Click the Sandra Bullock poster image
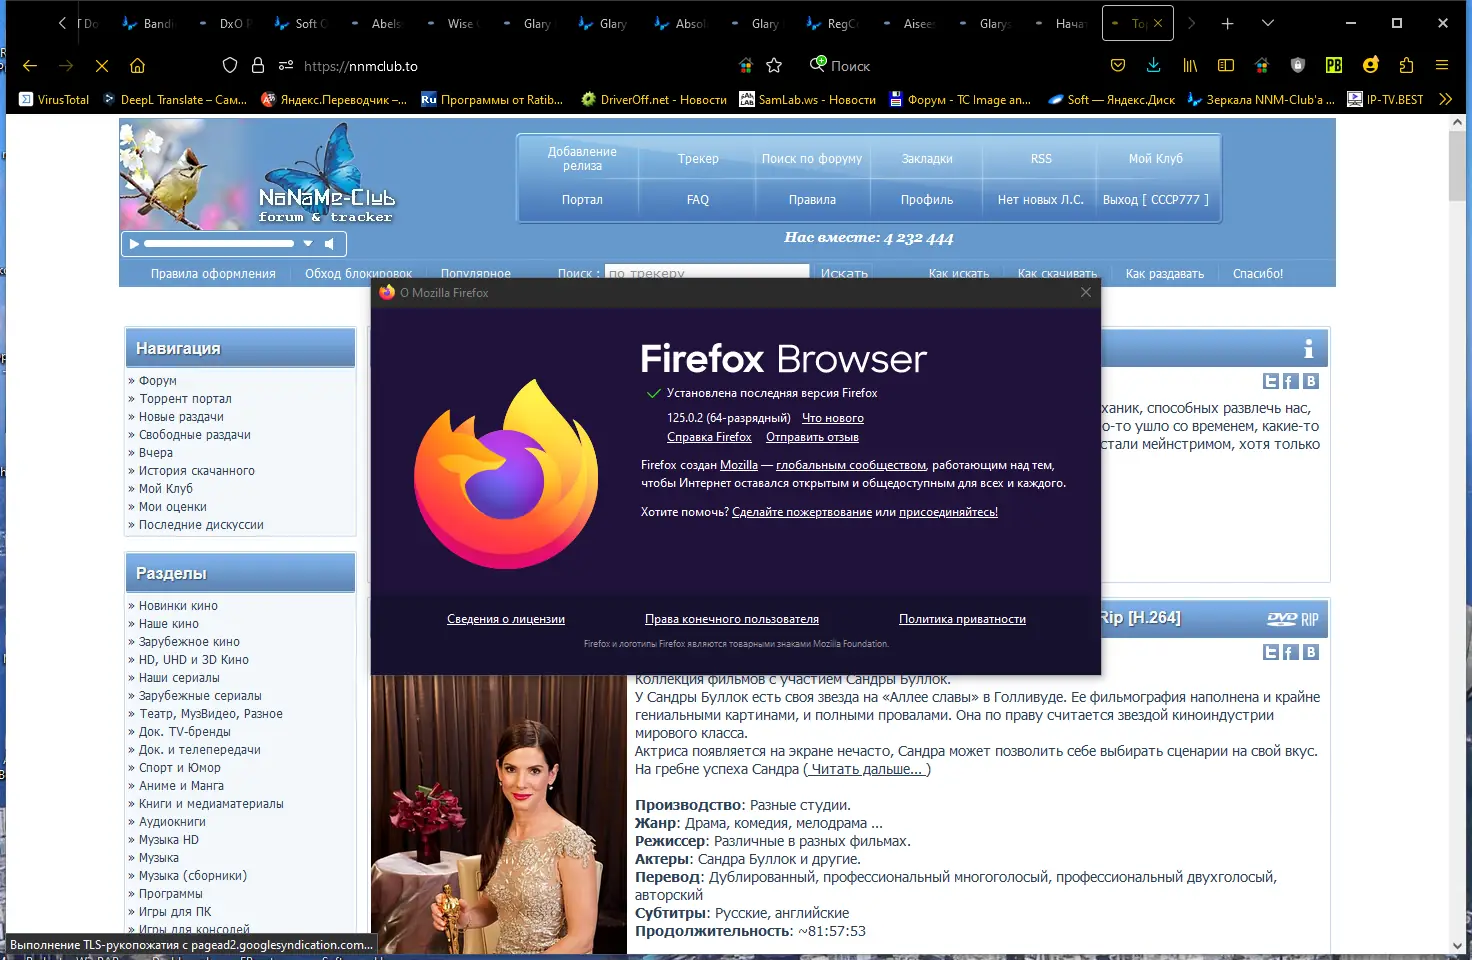Viewport: 1472px width, 960px height. click(499, 815)
